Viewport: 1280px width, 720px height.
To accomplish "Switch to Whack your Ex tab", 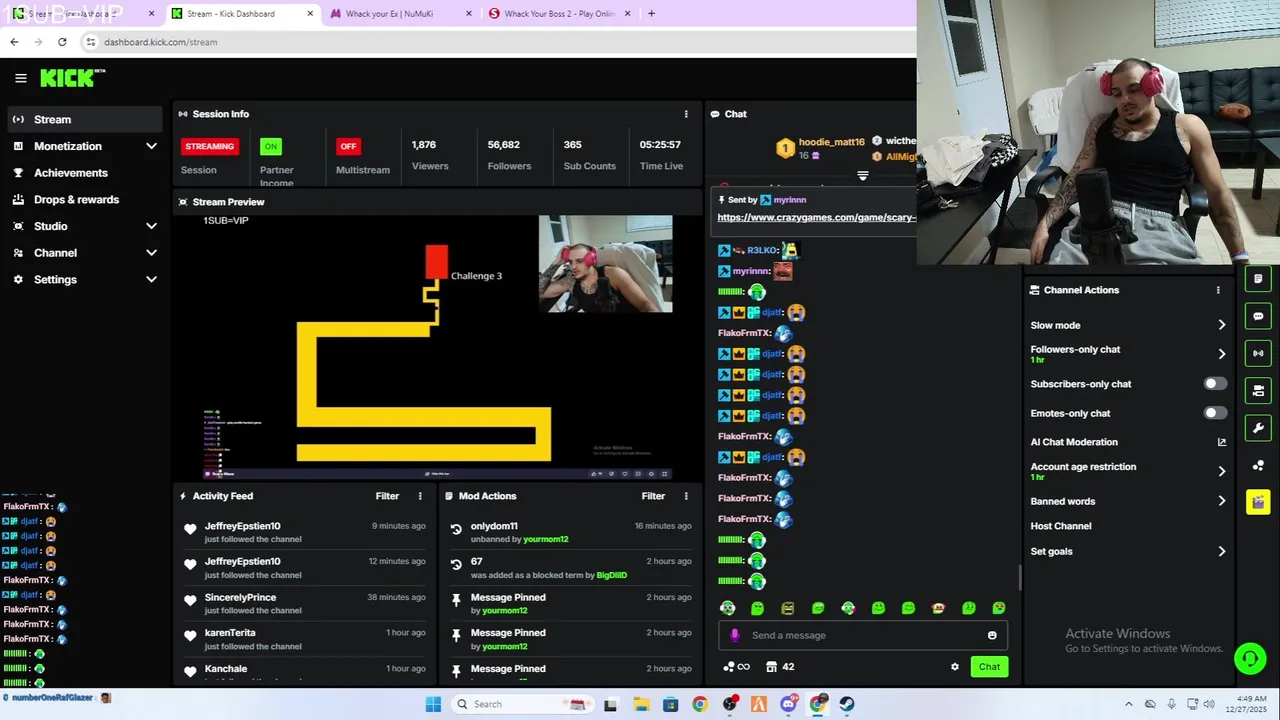I will (400, 14).
